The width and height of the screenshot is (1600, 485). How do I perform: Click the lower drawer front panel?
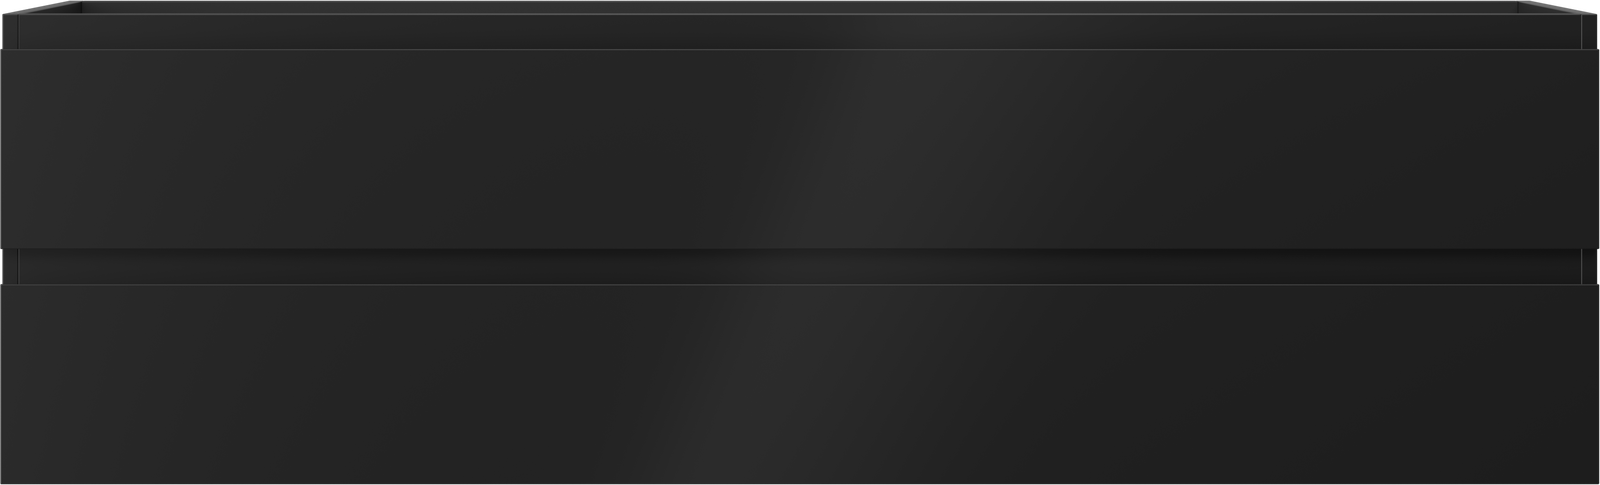(x=800, y=384)
